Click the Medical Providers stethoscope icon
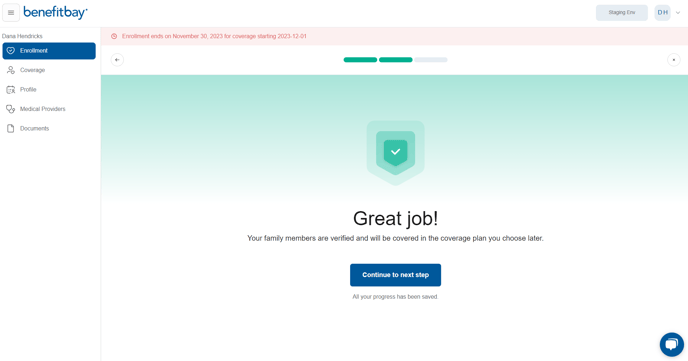 tap(11, 109)
